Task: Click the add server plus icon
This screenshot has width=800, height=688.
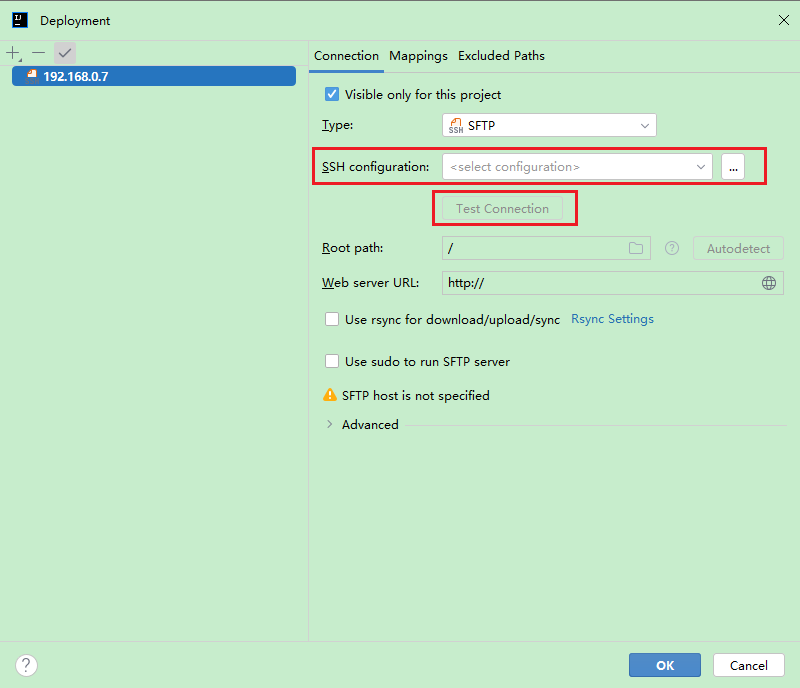Action: tap(13, 53)
